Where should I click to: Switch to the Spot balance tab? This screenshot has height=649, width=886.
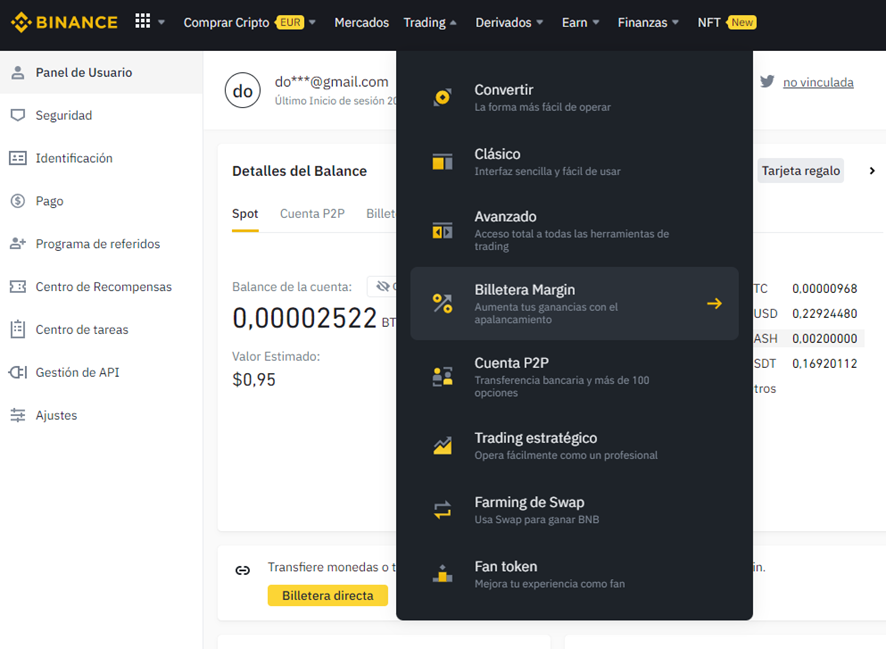click(245, 214)
